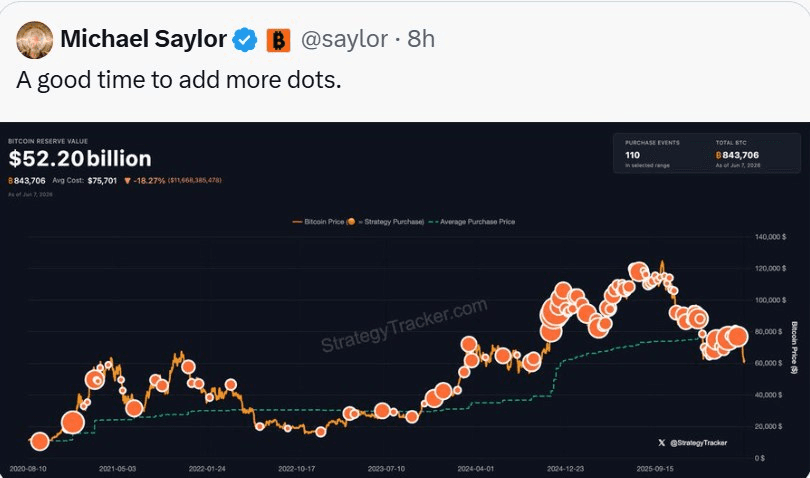
Task: Click the 2022-10-17 x-axis date label
Action: pyautogui.click(x=297, y=469)
